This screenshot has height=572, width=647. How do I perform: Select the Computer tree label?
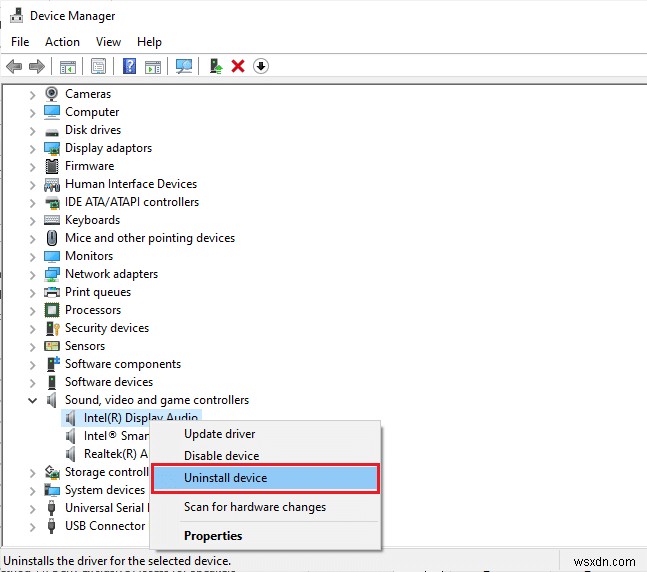click(92, 112)
